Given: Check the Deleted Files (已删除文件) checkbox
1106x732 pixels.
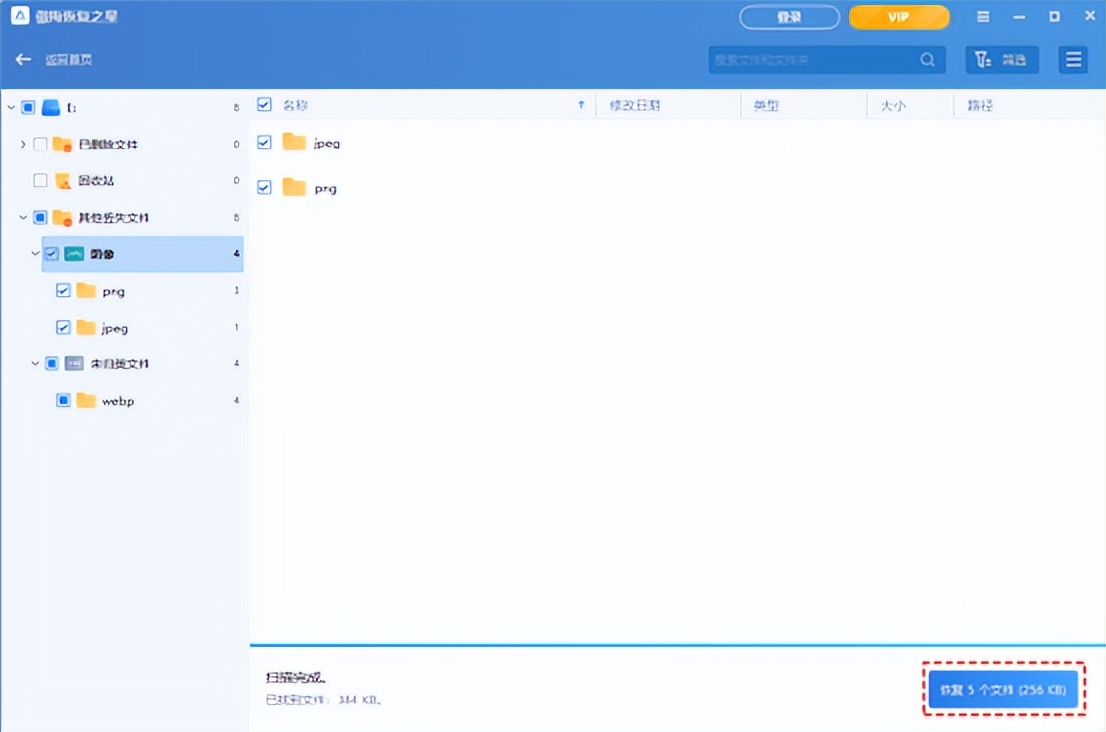Looking at the screenshot, I should click(40, 144).
